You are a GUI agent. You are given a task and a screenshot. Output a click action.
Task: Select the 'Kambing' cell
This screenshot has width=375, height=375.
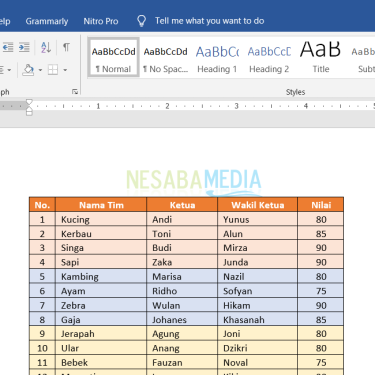pyautogui.click(x=101, y=276)
